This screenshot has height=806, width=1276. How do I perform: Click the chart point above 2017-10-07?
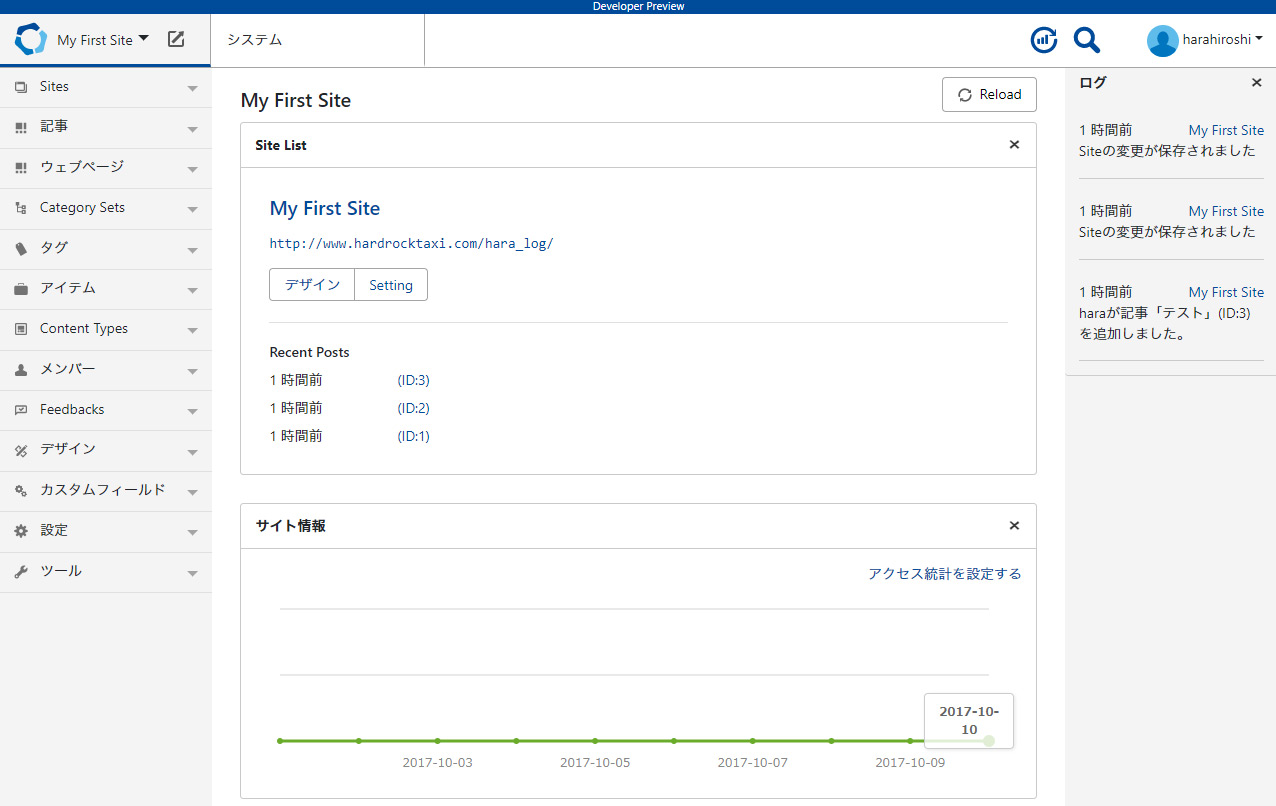point(752,741)
